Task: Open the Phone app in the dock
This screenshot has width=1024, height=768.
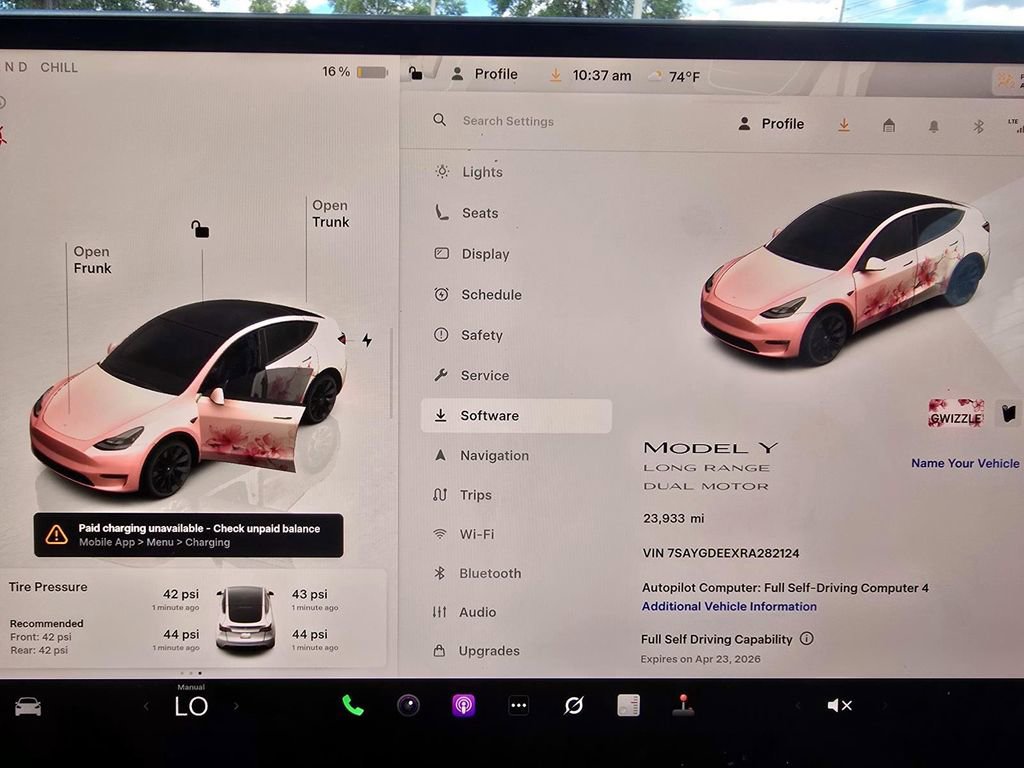Action: [353, 705]
